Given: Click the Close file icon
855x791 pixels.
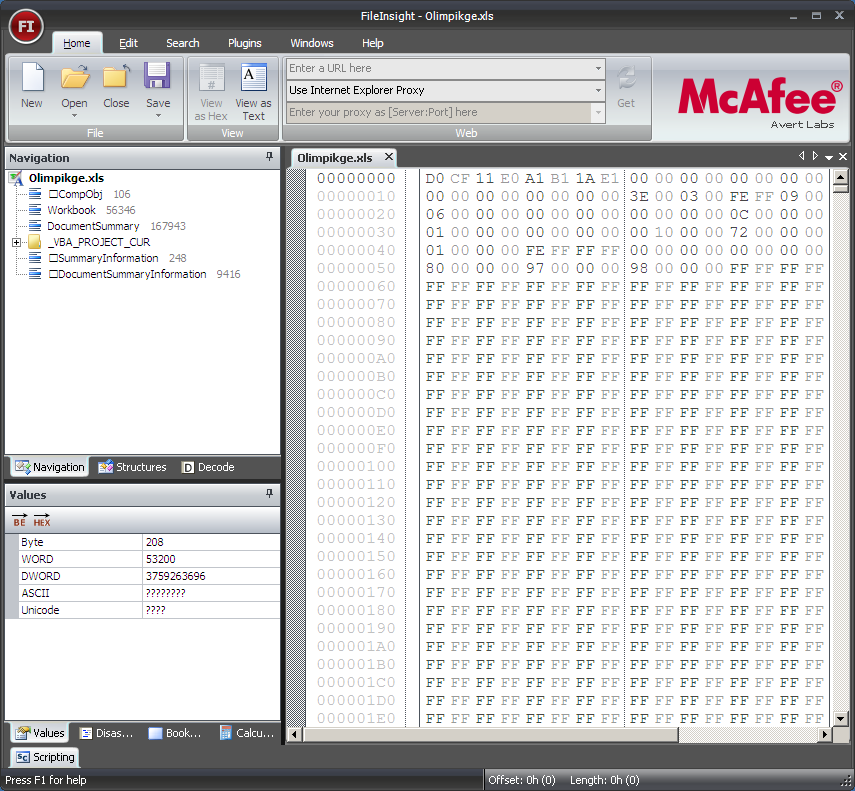Looking at the screenshot, I should tap(116, 78).
